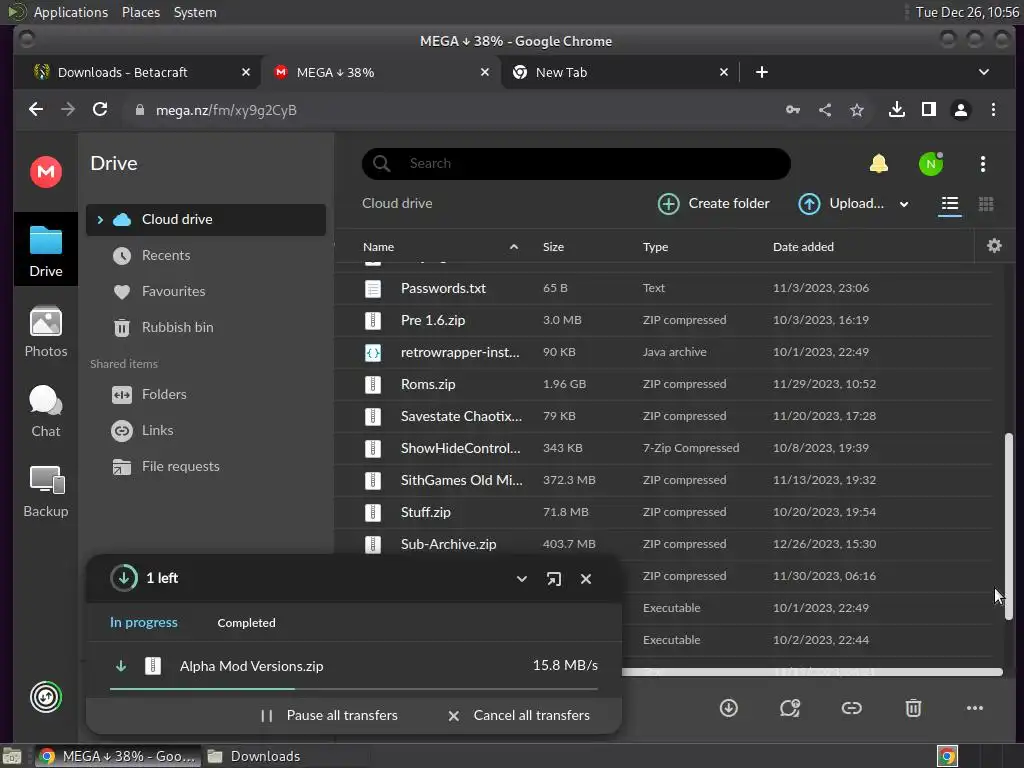Click the horizontal file list scrollbar
This screenshot has height=768, width=1024.
812,672
